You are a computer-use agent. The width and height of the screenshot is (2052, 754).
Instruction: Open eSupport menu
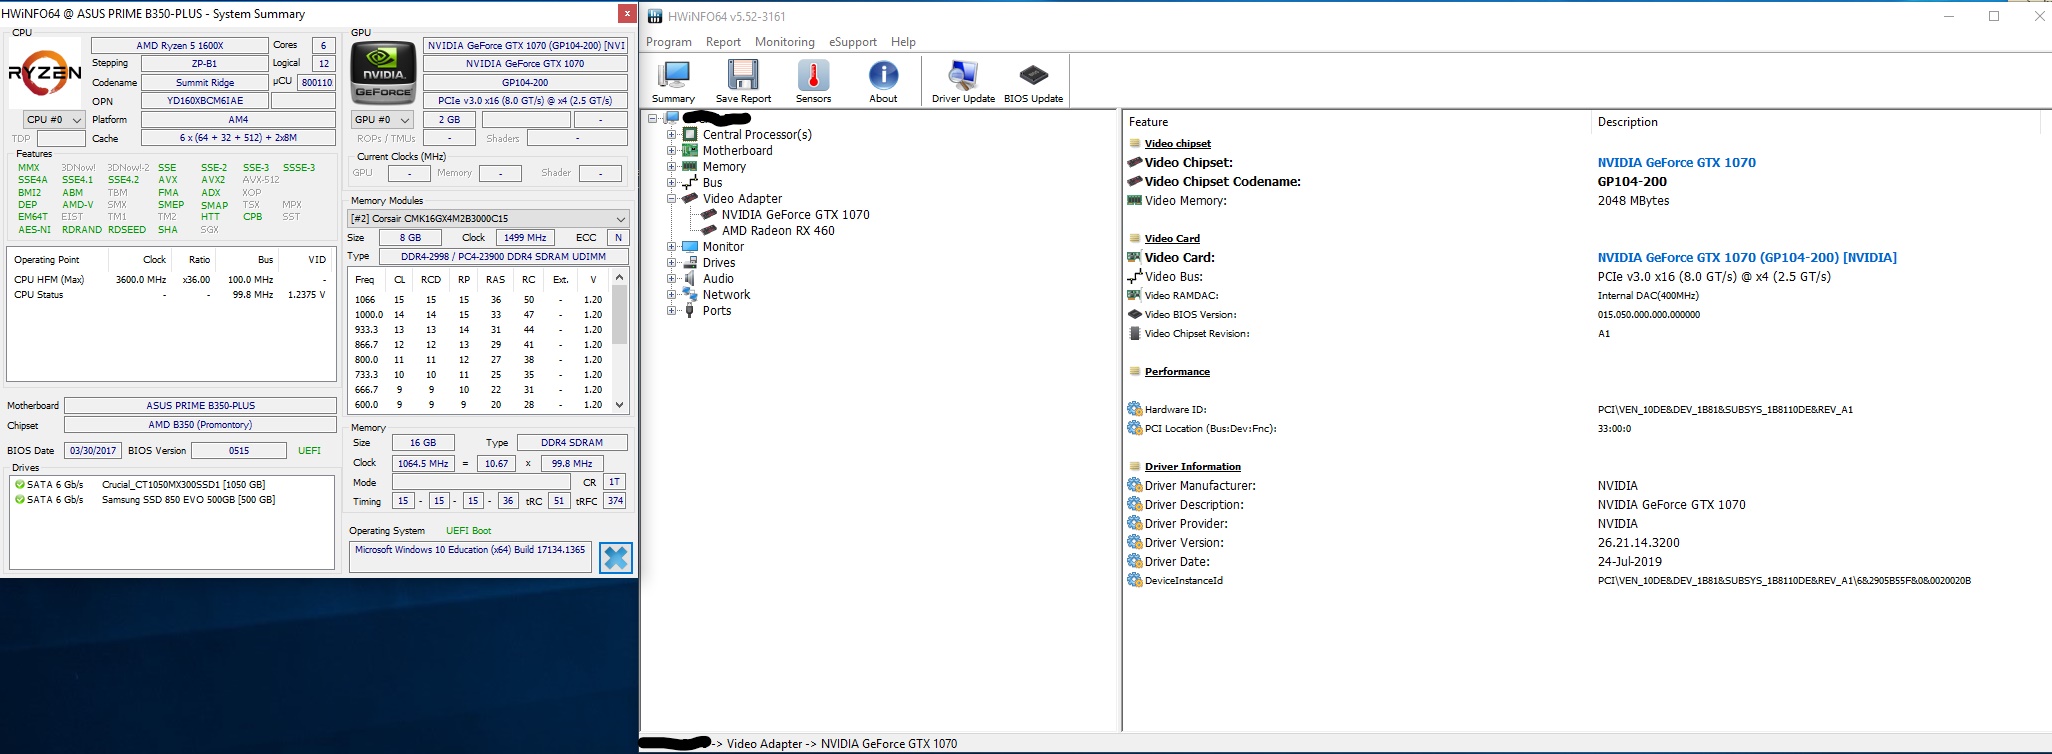[853, 42]
